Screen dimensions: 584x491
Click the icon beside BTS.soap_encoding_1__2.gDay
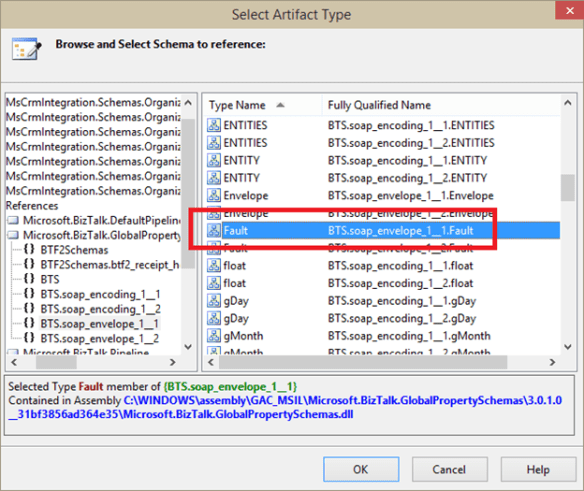coord(214,318)
